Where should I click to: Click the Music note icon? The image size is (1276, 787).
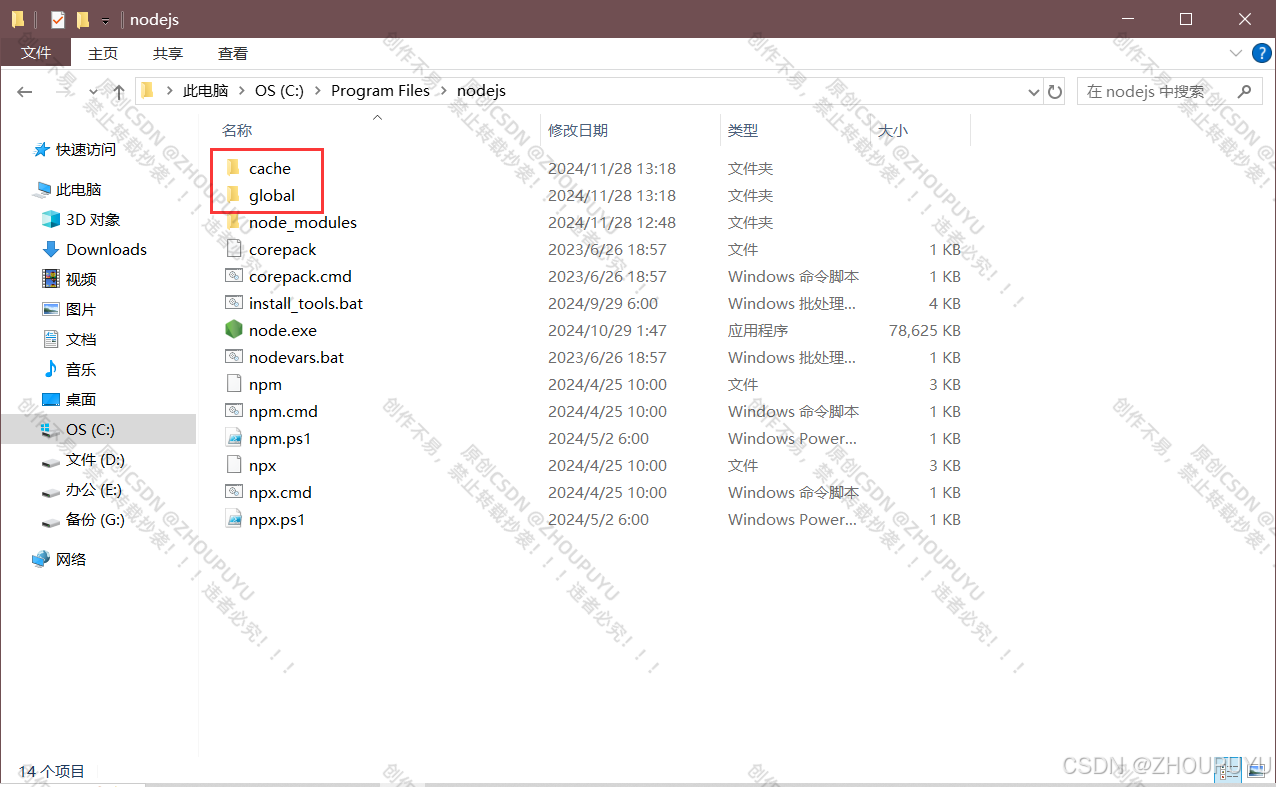click(50, 369)
